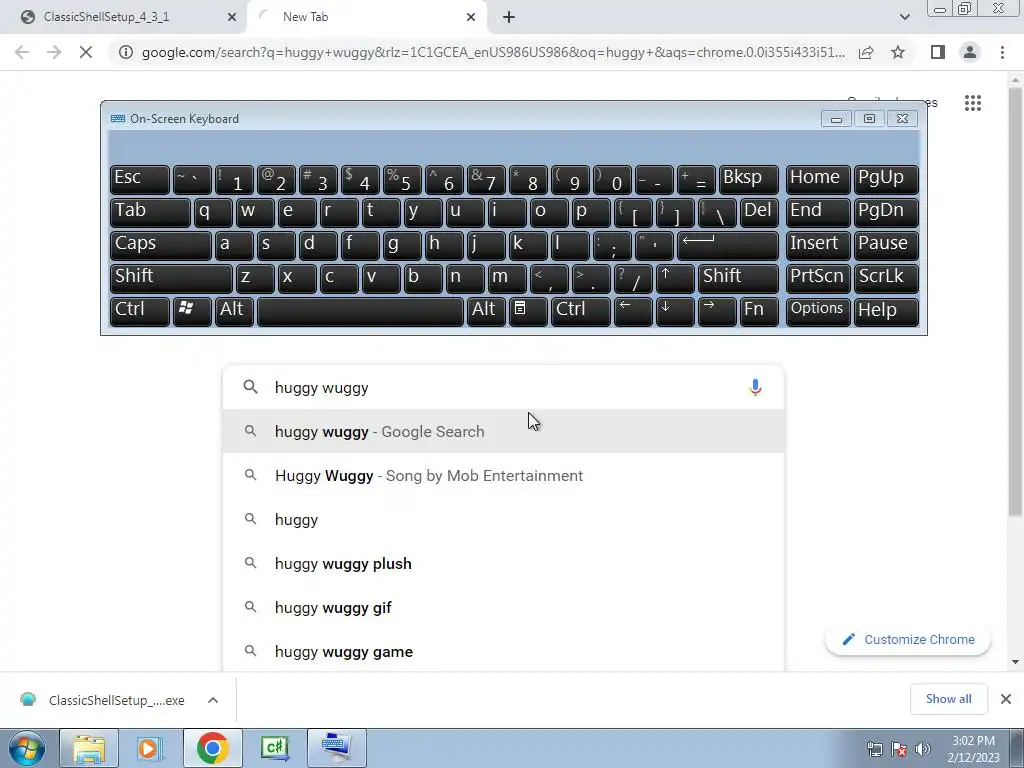Toggle the Caps key on keyboard
Image resolution: width=1024 pixels, height=768 pixels.
click(x=161, y=245)
